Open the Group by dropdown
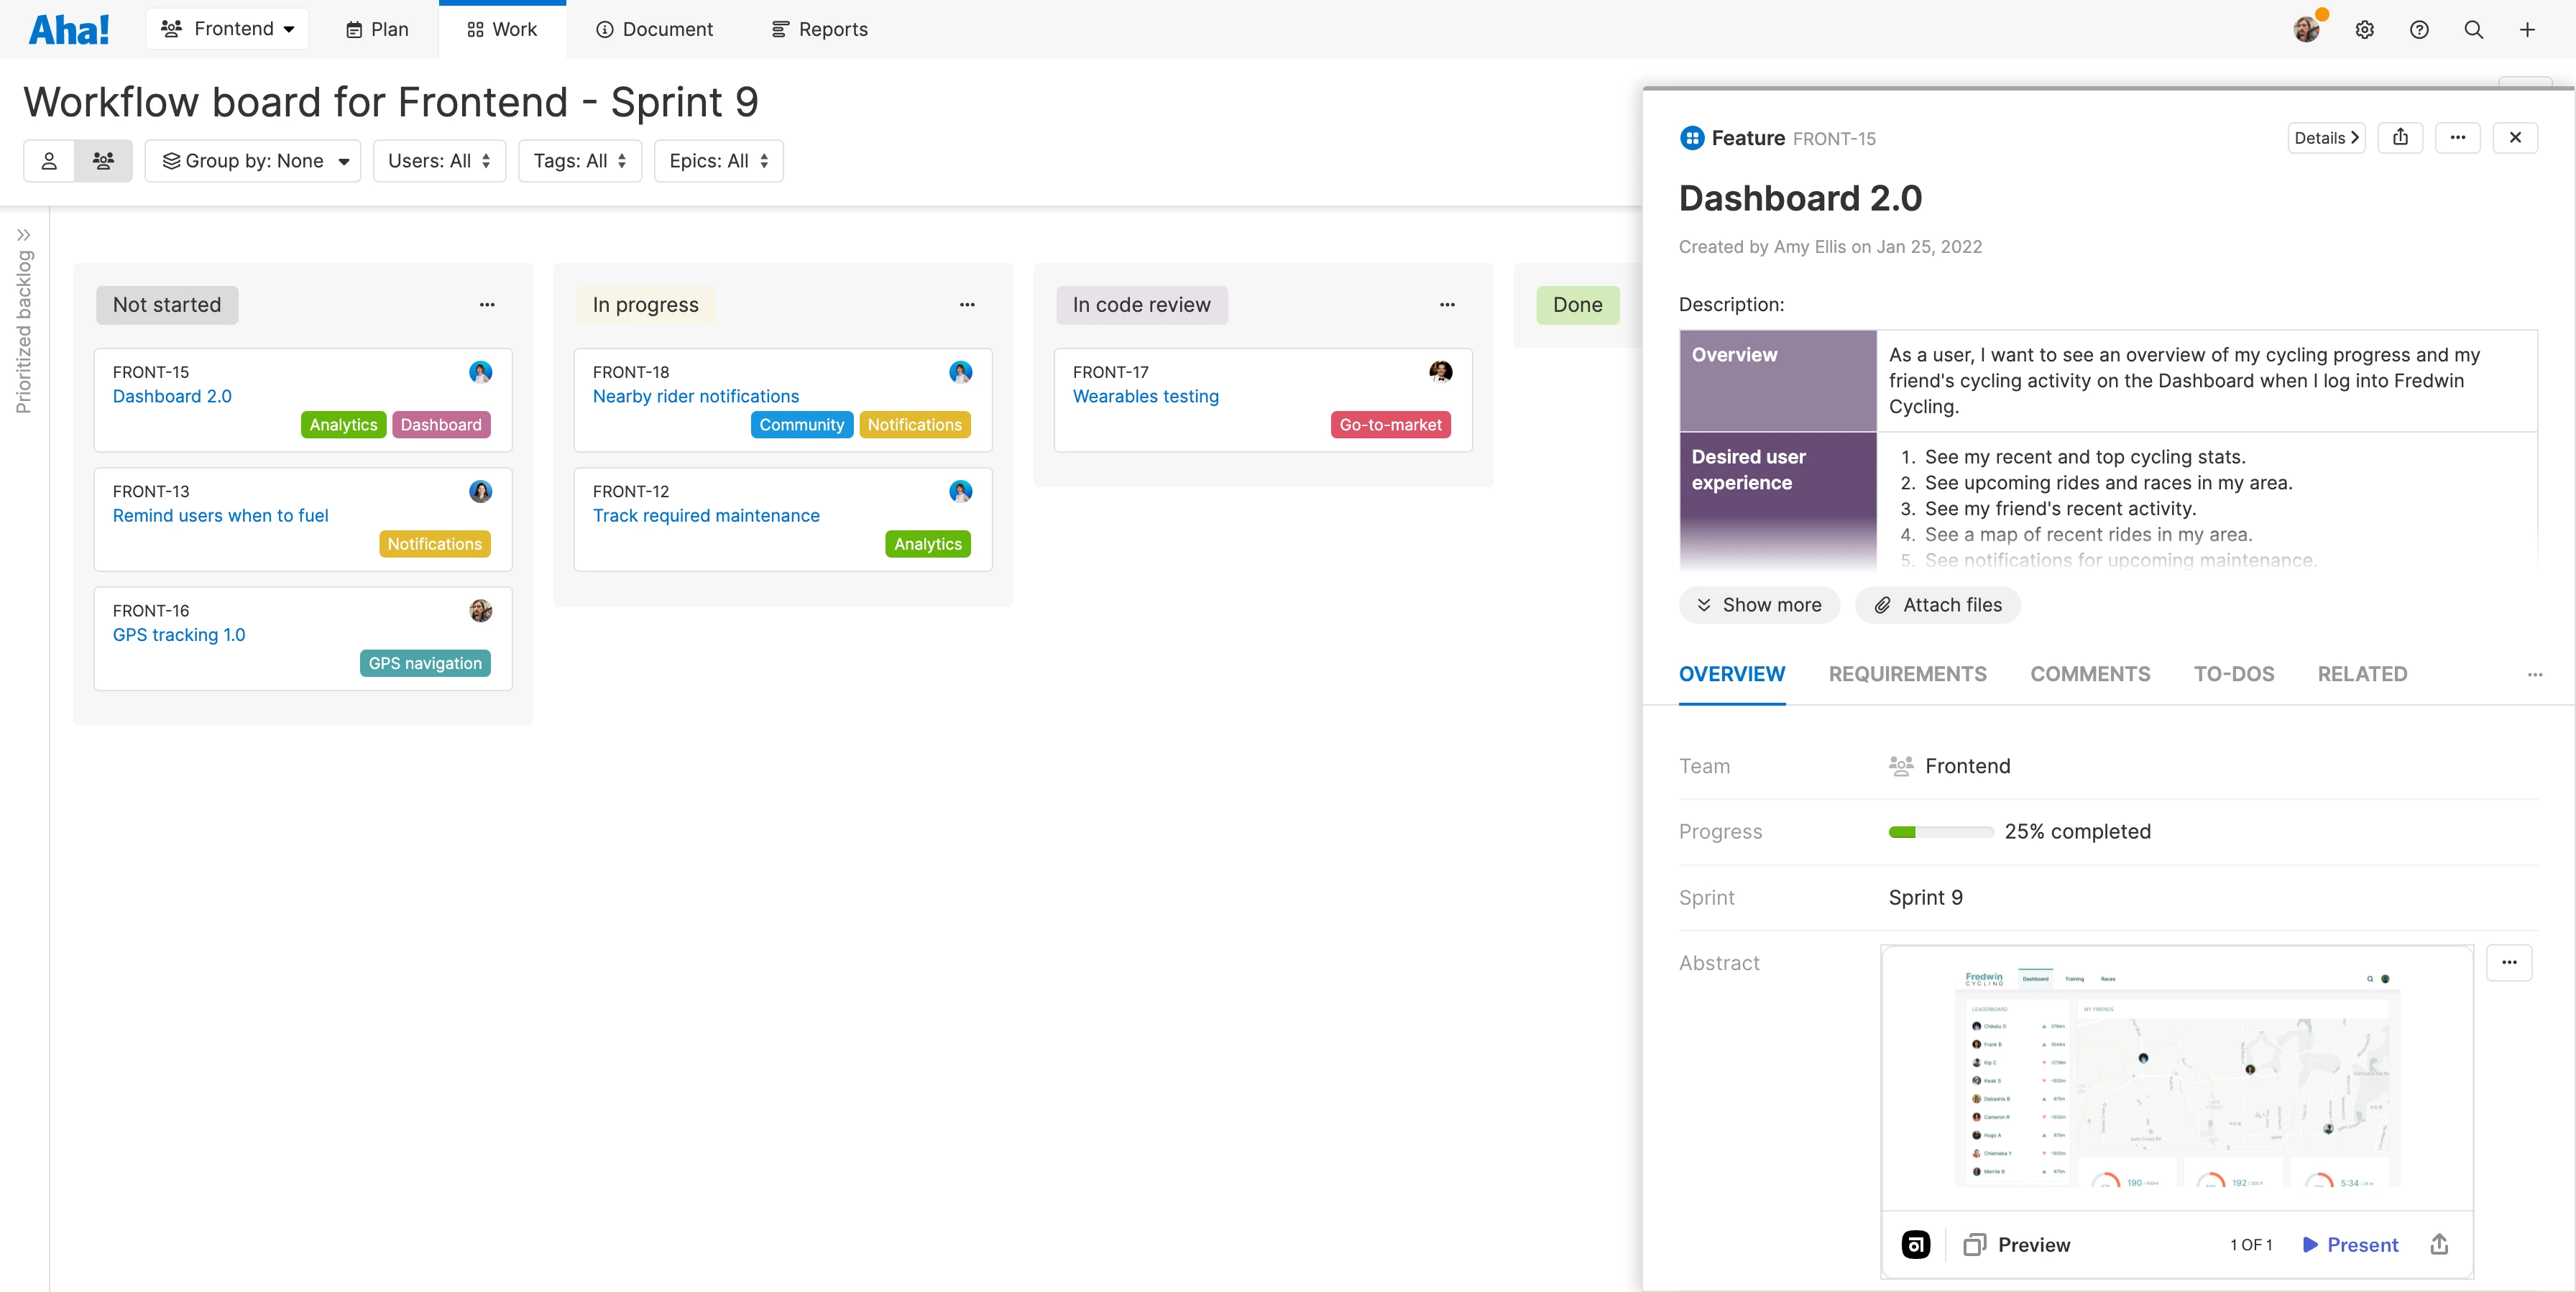2576x1292 pixels. point(253,160)
